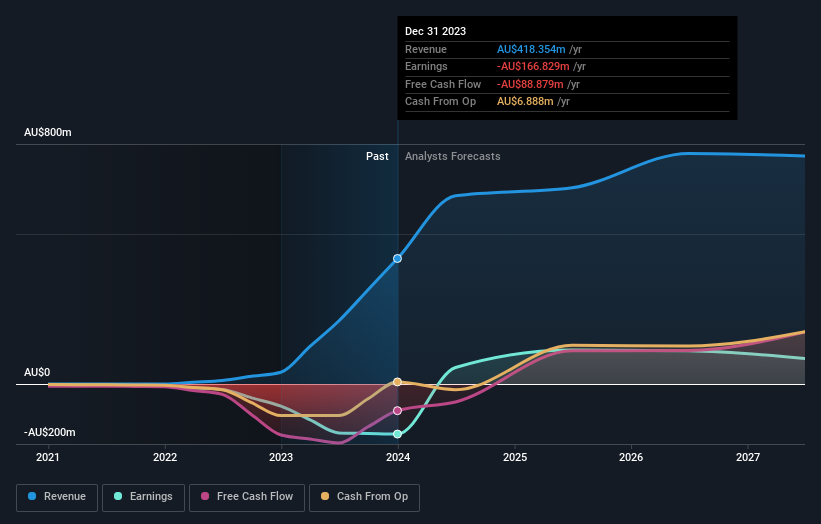821x524 pixels.
Task: Click the 2026 x-axis label
Action: tap(631, 458)
